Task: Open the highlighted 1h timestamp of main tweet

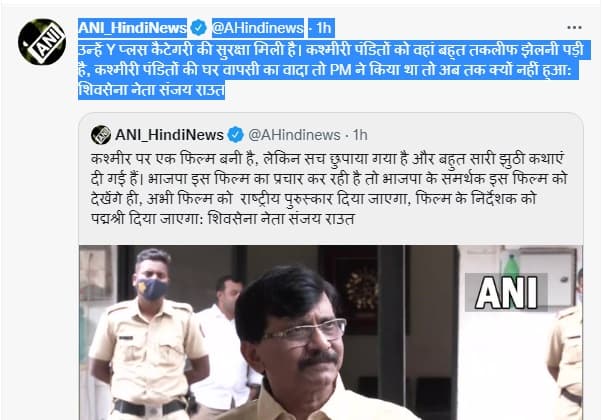Action: pyautogui.click(x=323, y=28)
